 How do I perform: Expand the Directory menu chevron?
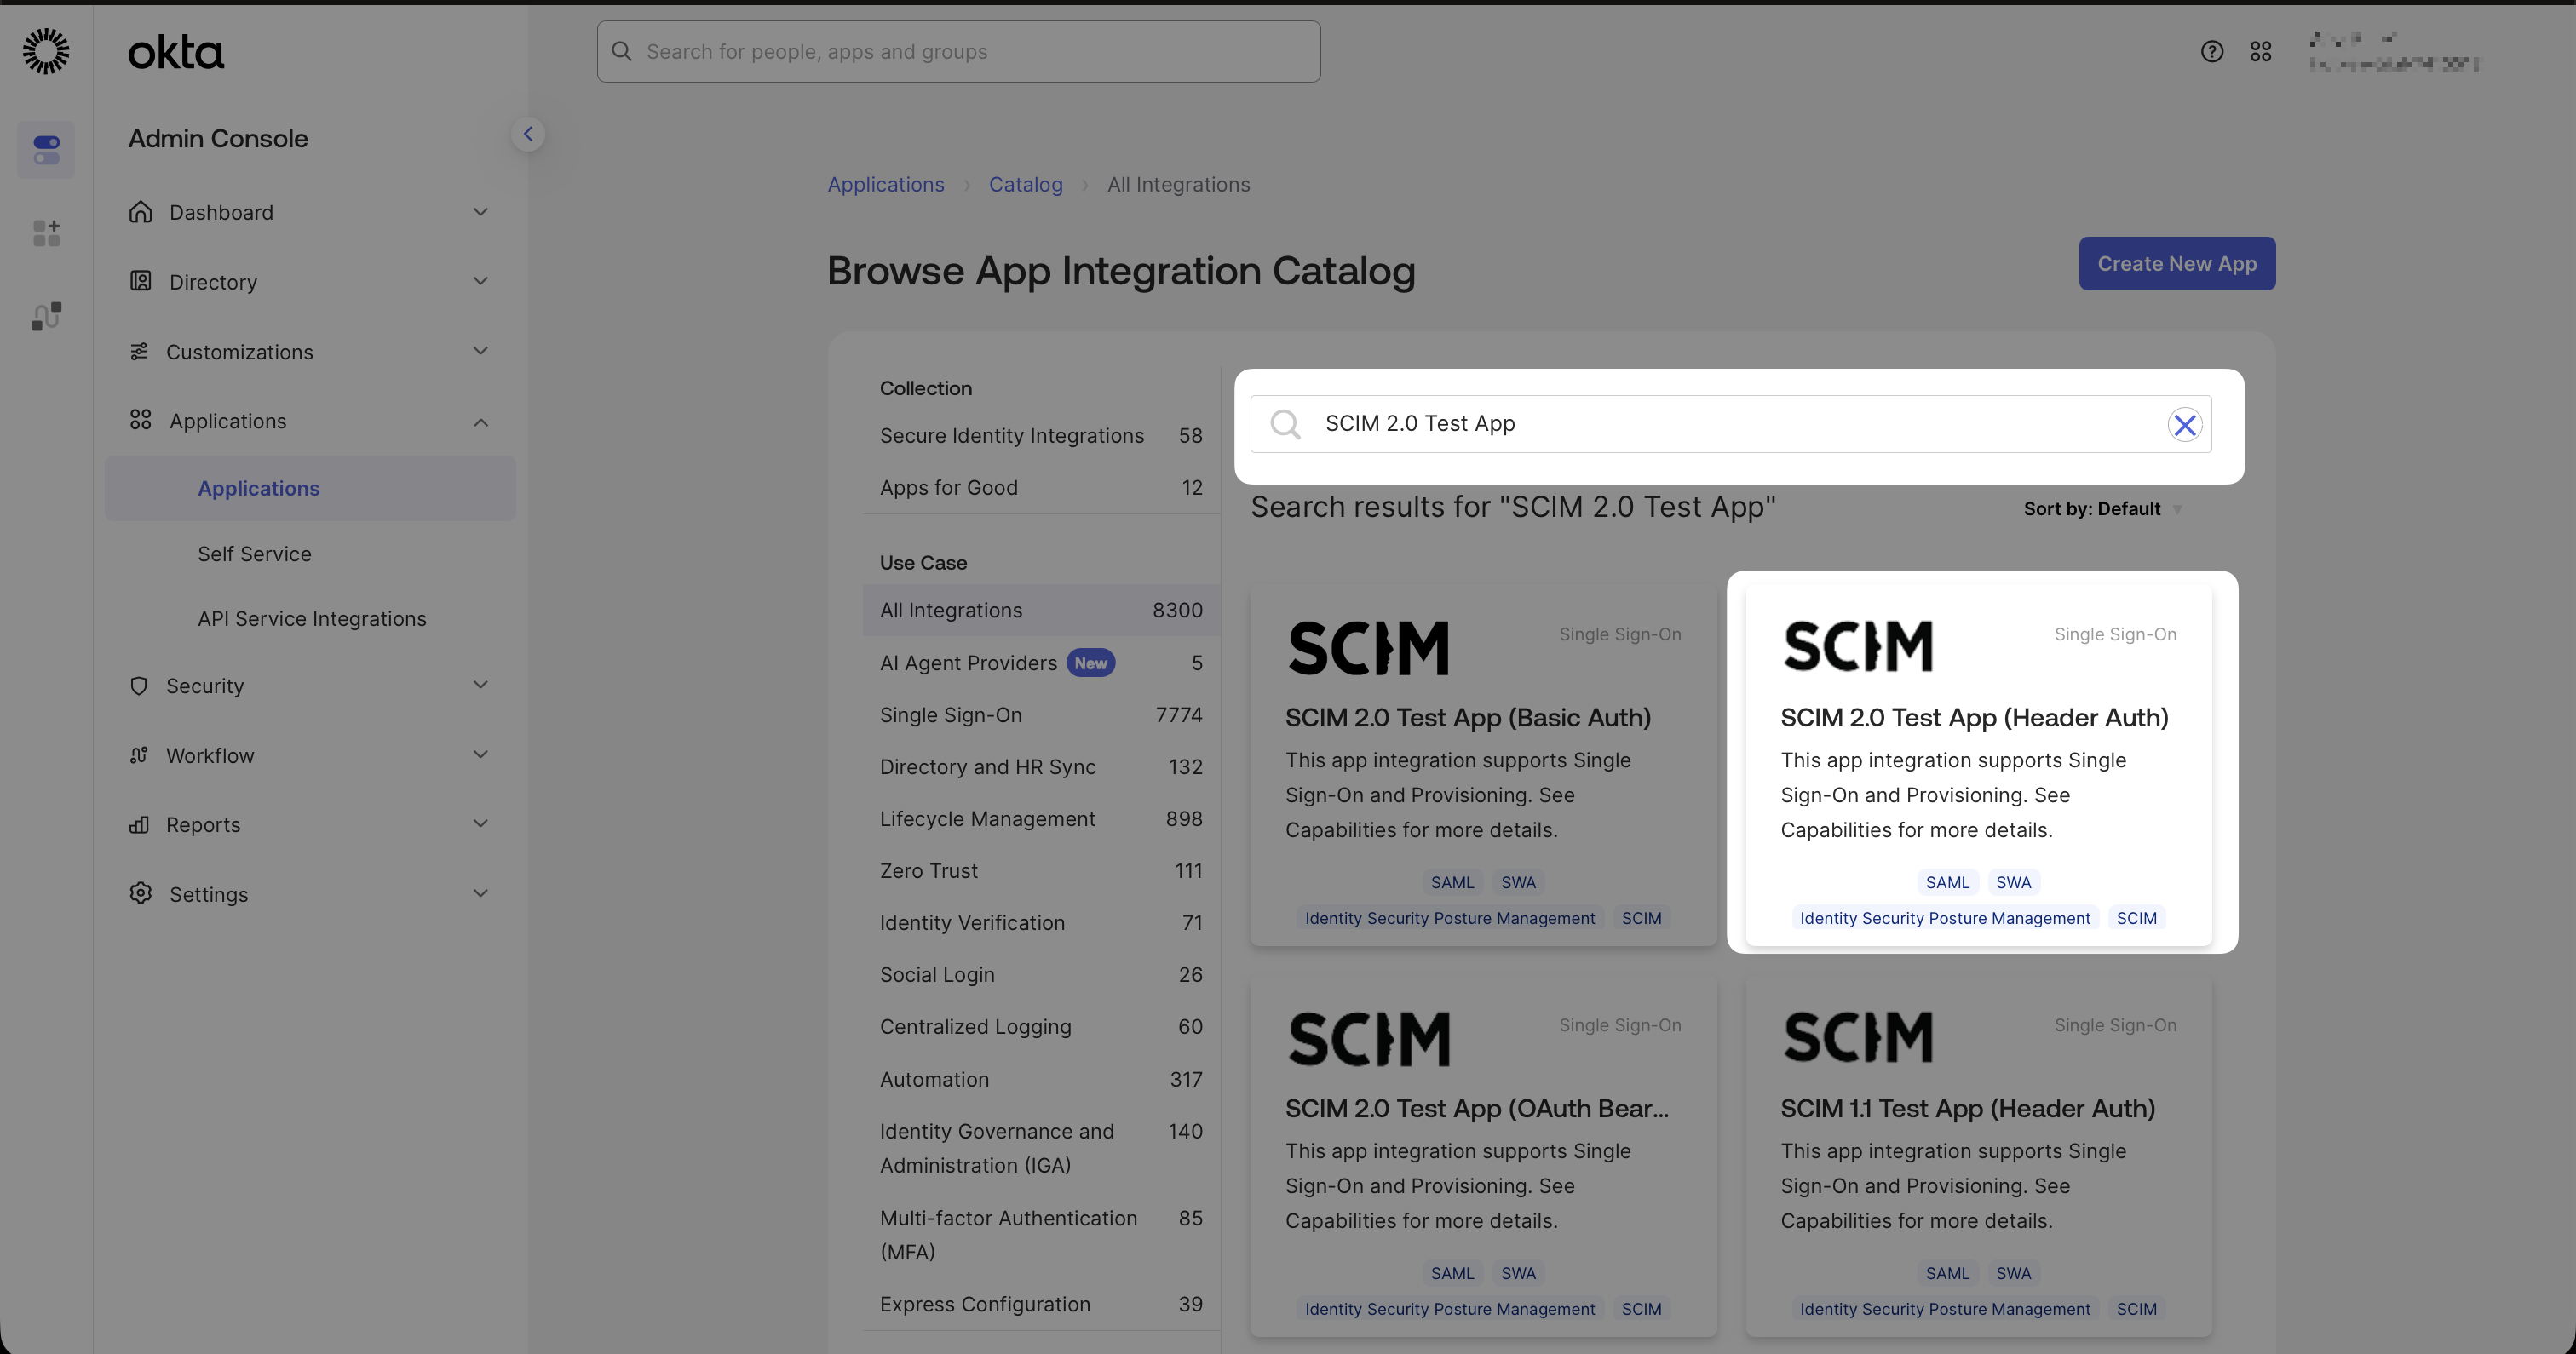pyautogui.click(x=481, y=281)
